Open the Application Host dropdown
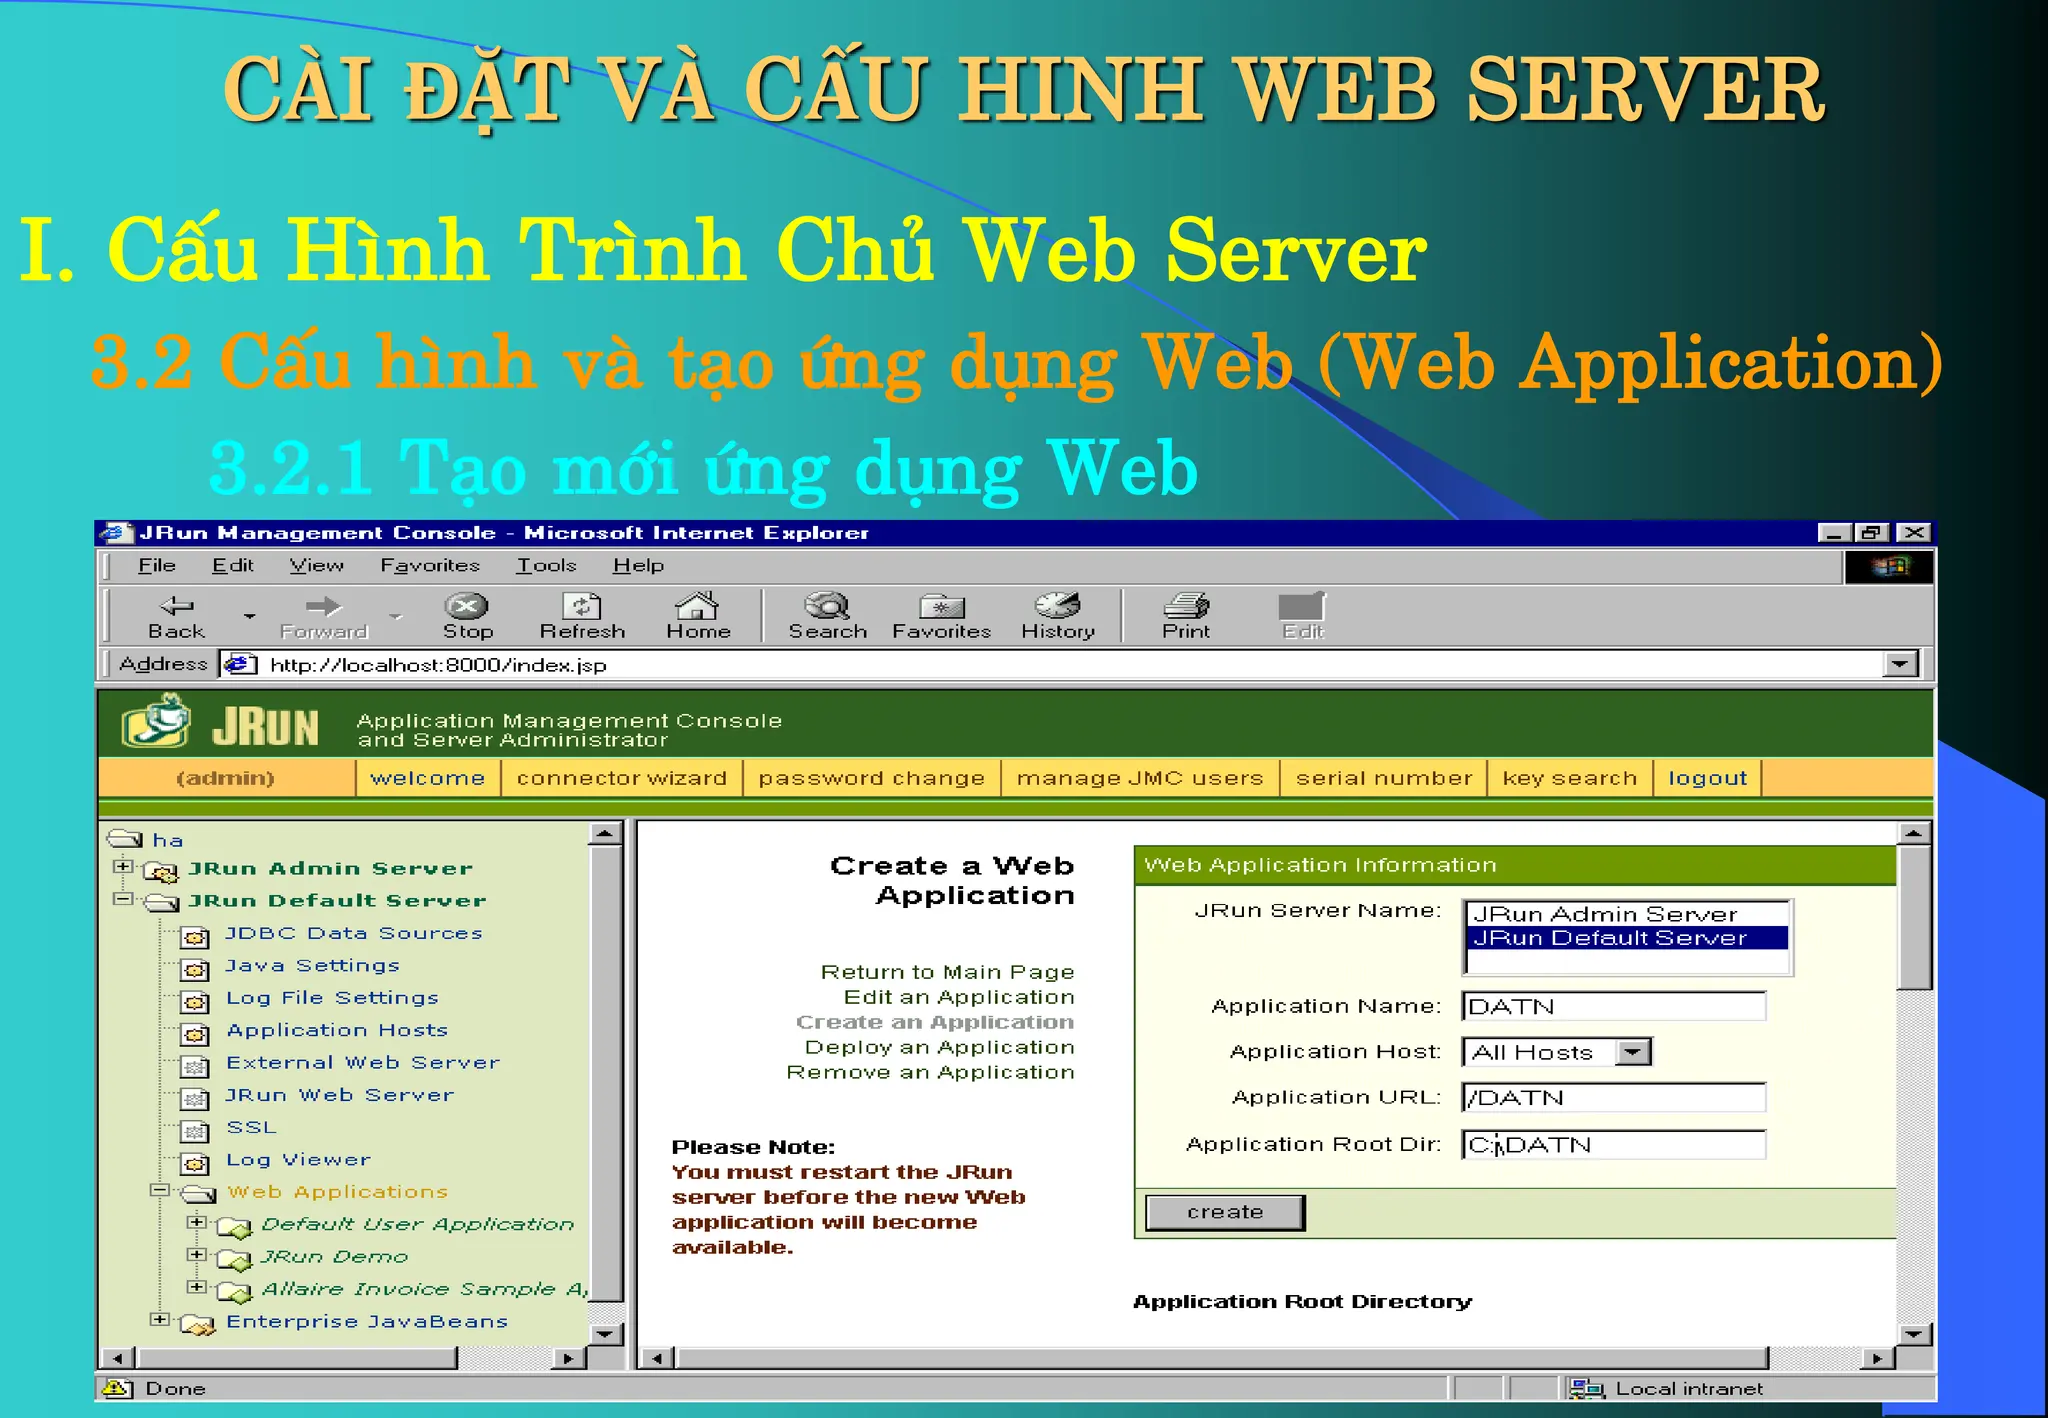 [x=1633, y=1052]
